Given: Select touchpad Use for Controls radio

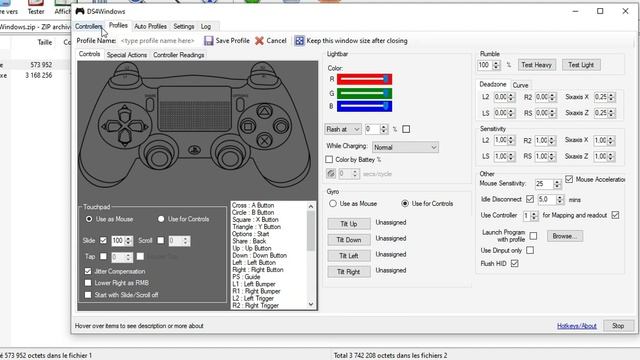Looking at the screenshot, I should pyautogui.click(x=161, y=219).
